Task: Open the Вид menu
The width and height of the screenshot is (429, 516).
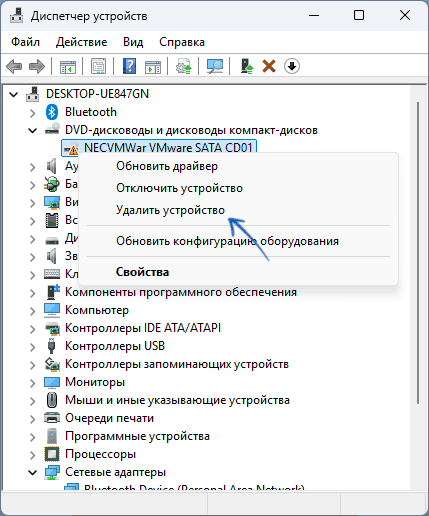Action: [x=133, y=42]
